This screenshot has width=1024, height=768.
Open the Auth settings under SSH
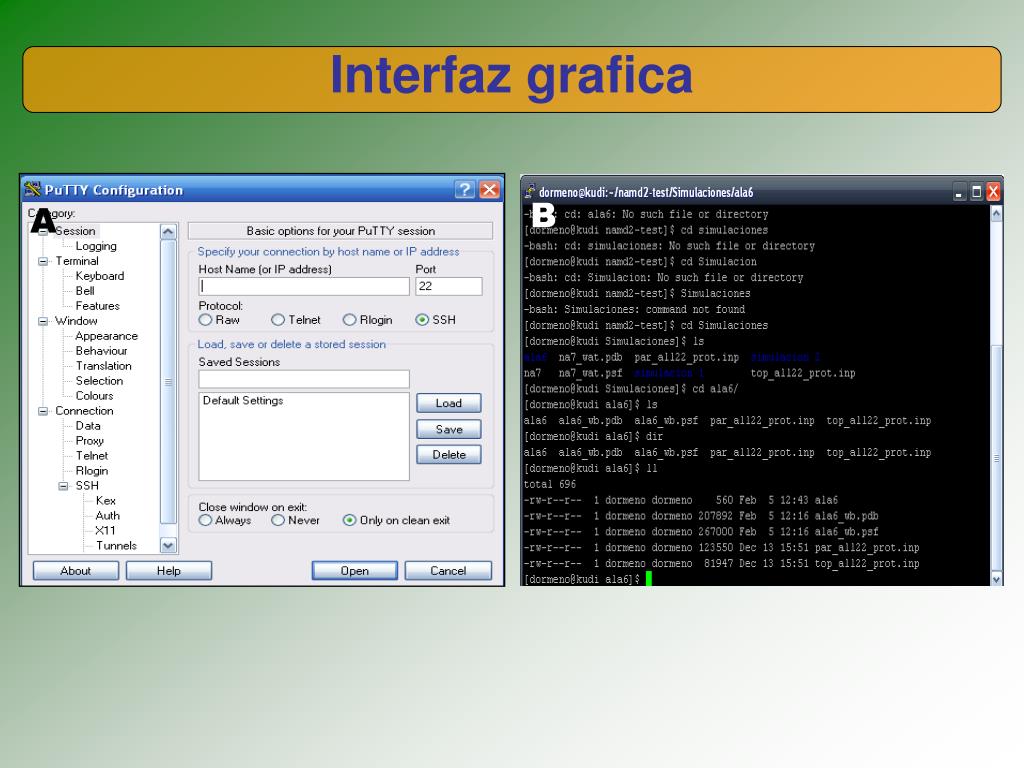108,516
